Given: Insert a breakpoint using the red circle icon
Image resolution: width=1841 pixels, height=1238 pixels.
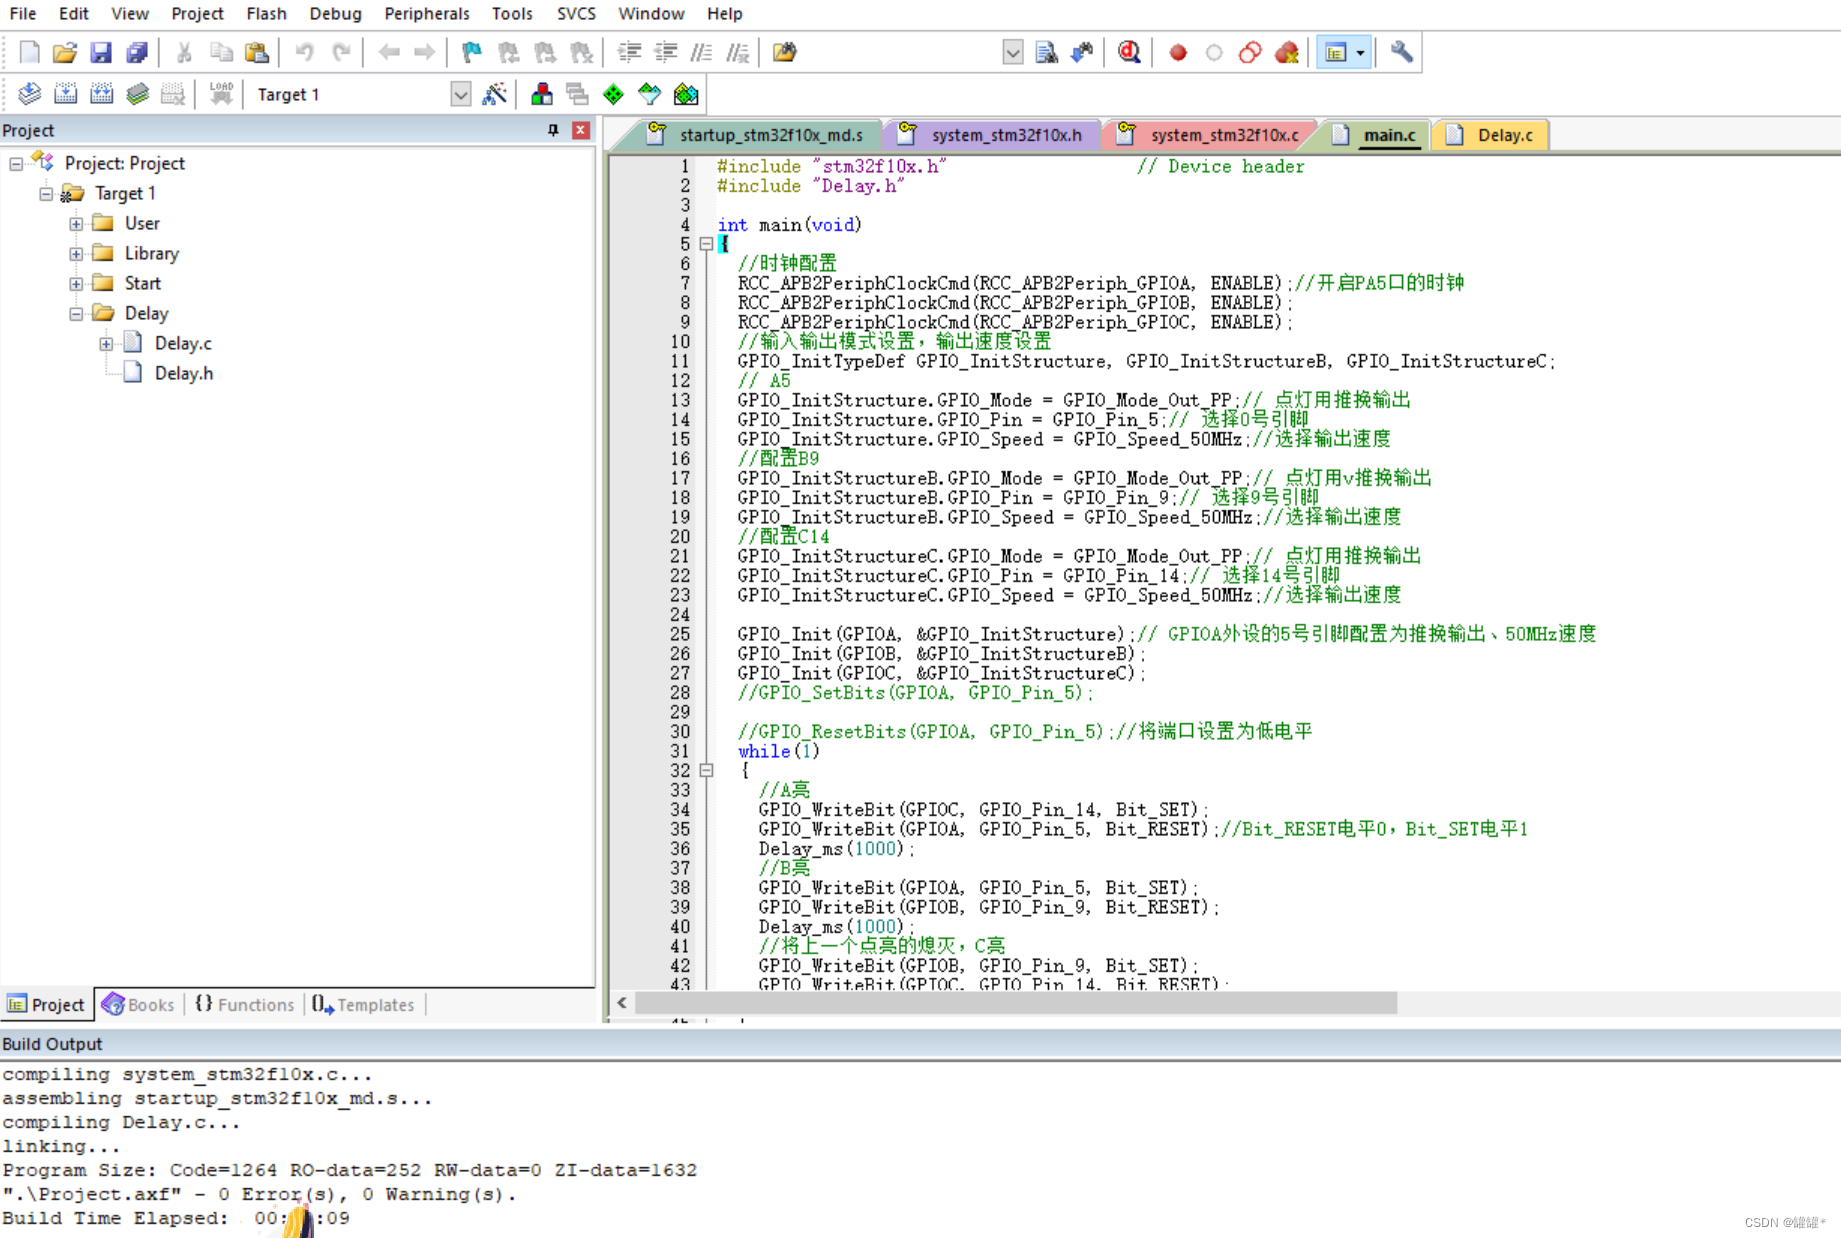Looking at the screenshot, I should tap(1178, 52).
